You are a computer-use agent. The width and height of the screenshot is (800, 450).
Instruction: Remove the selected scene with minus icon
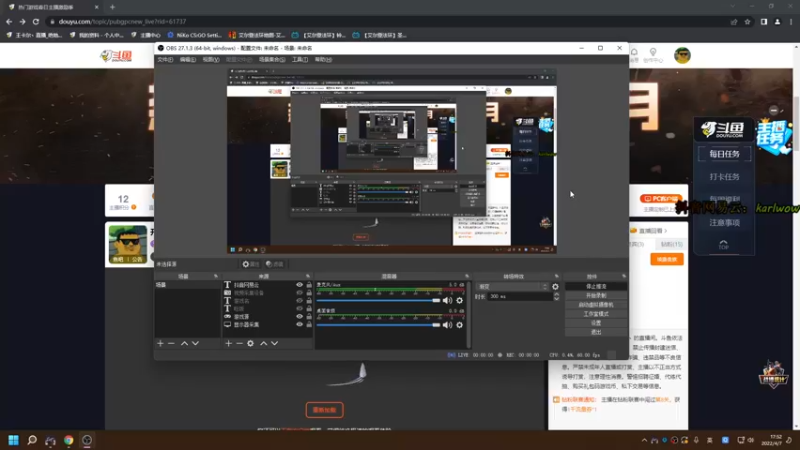tap(171, 343)
